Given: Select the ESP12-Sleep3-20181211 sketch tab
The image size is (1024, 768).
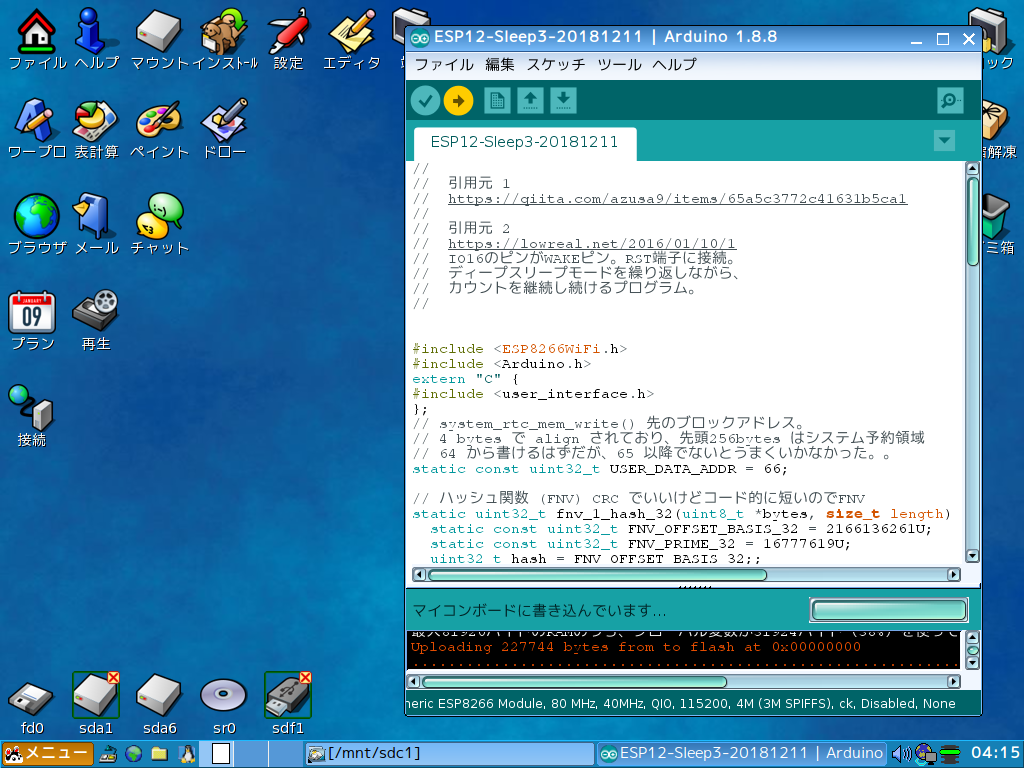Looking at the screenshot, I should (x=524, y=142).
